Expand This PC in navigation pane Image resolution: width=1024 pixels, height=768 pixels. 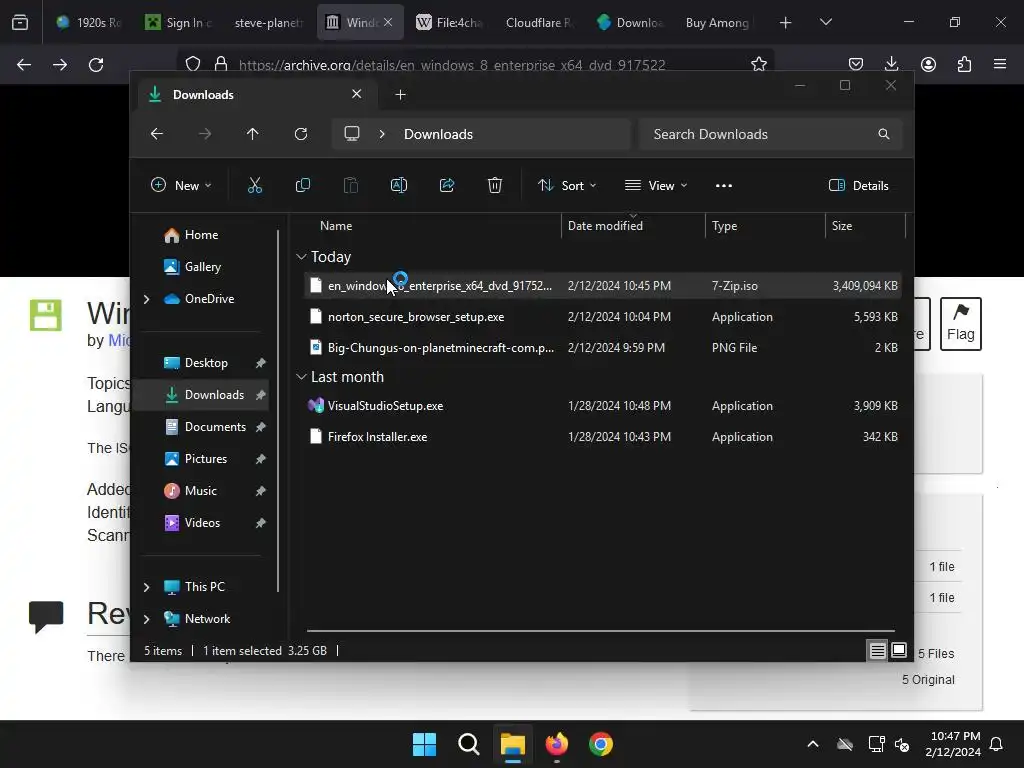146,587
